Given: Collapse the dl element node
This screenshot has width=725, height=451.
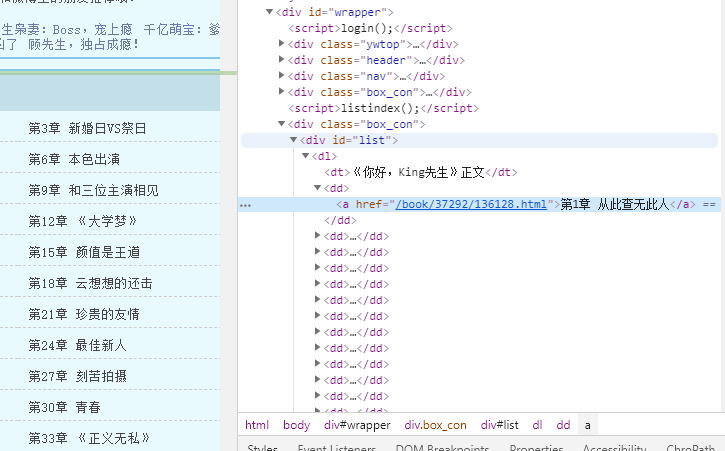Looking at the screenshot, I should pyautogui.click(x=306, y=156).
